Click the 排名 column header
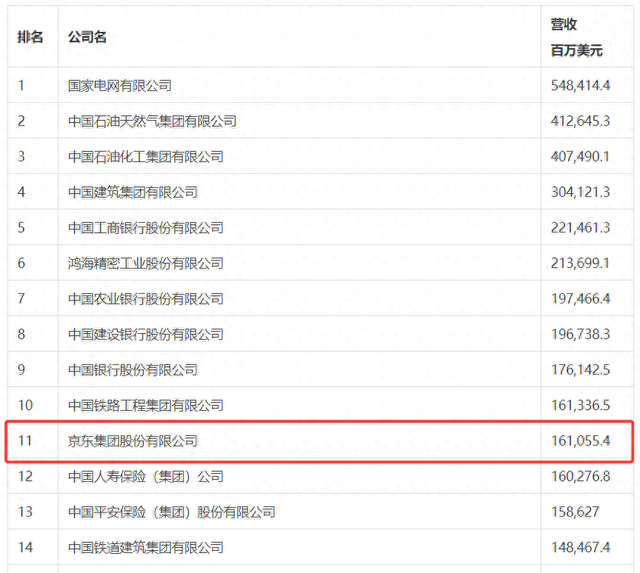Viewport: 640px width, 573px height. (30, 37)
